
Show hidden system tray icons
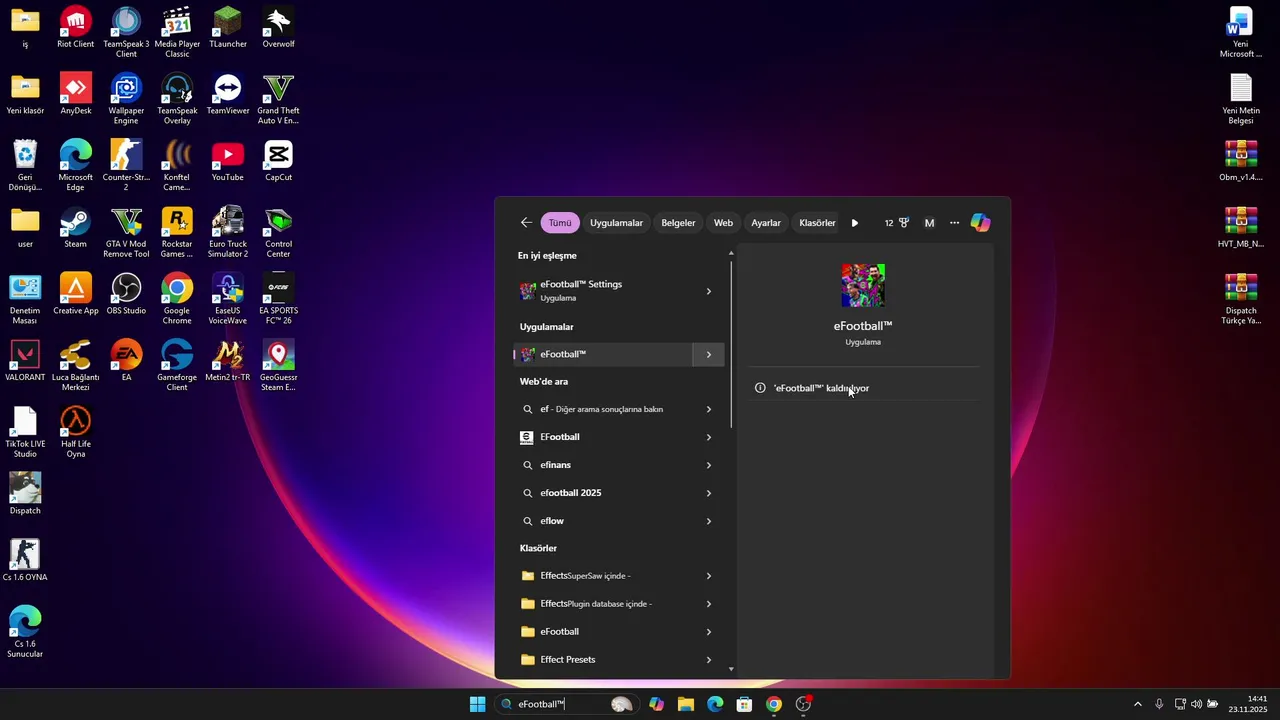(1137, 704)
